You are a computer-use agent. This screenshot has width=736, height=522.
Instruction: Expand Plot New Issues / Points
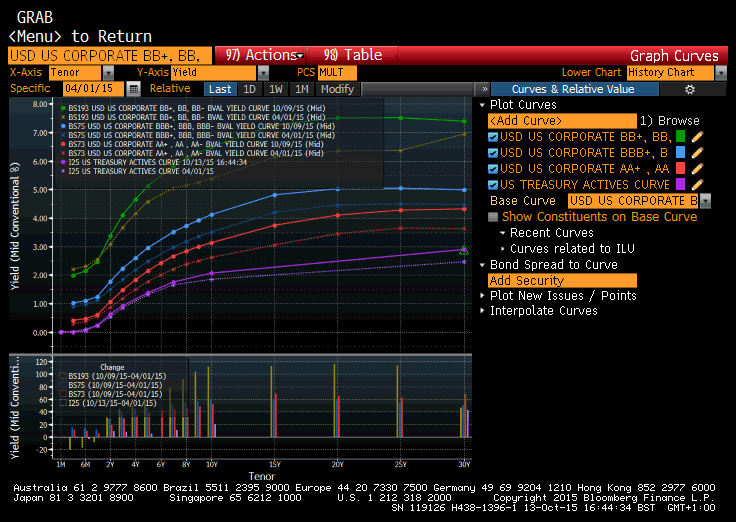[482, 296]
